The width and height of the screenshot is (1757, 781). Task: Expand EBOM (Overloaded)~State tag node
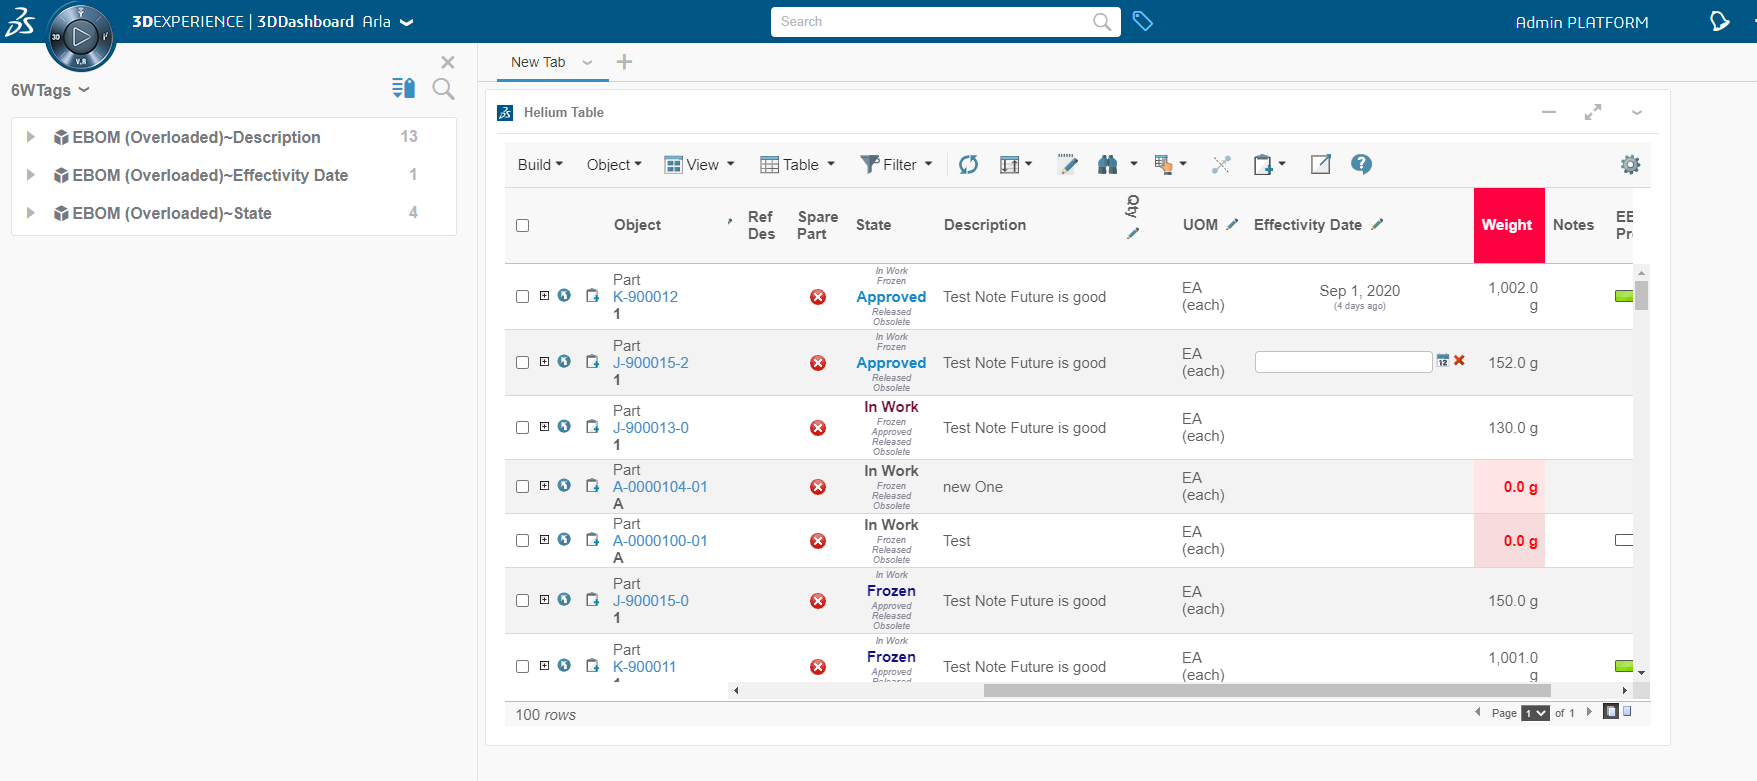click(31, 213)
